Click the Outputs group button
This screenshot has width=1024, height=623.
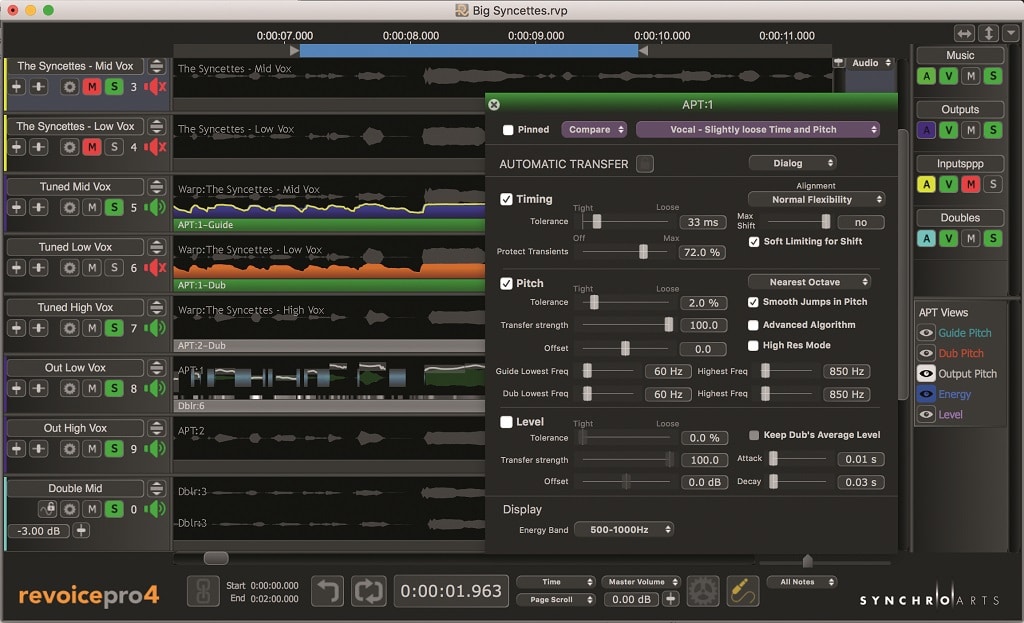[x=960, y=110]
